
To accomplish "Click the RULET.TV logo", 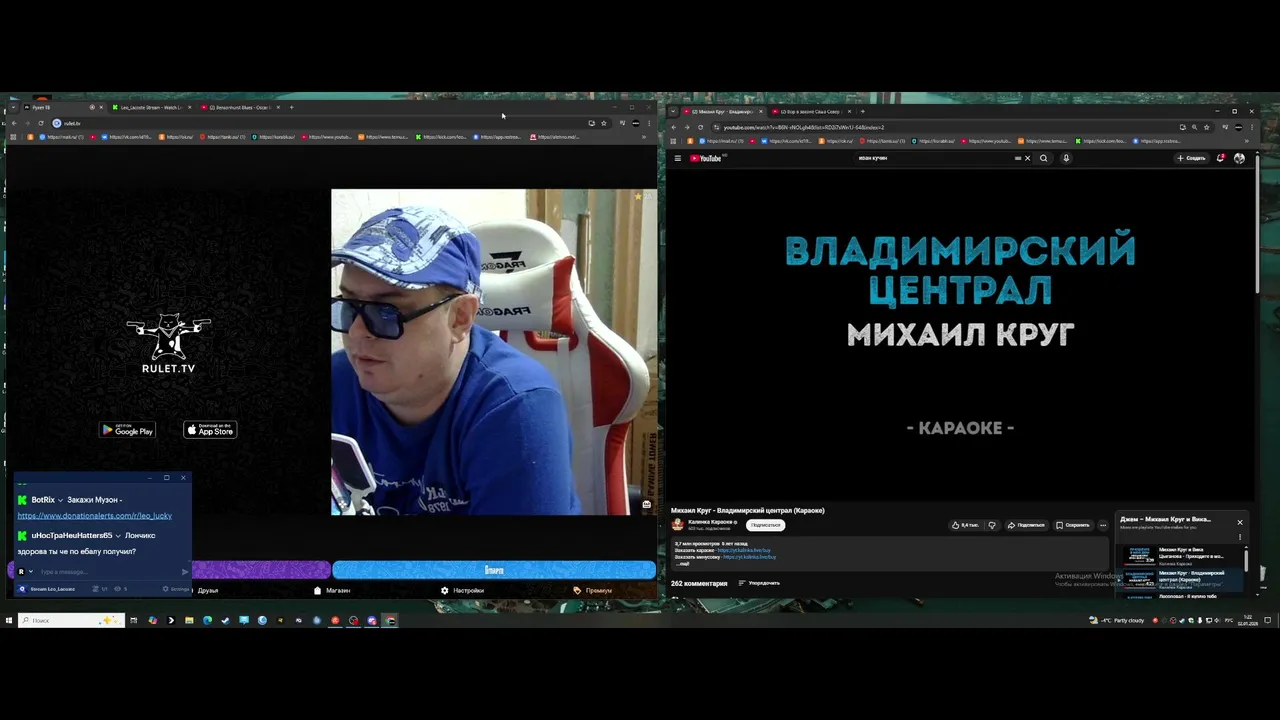I will tap(168, 344).
